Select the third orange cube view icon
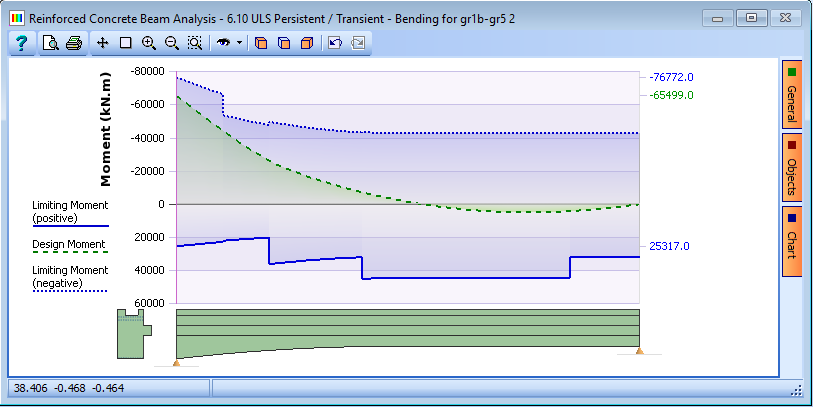 [307, 43]
